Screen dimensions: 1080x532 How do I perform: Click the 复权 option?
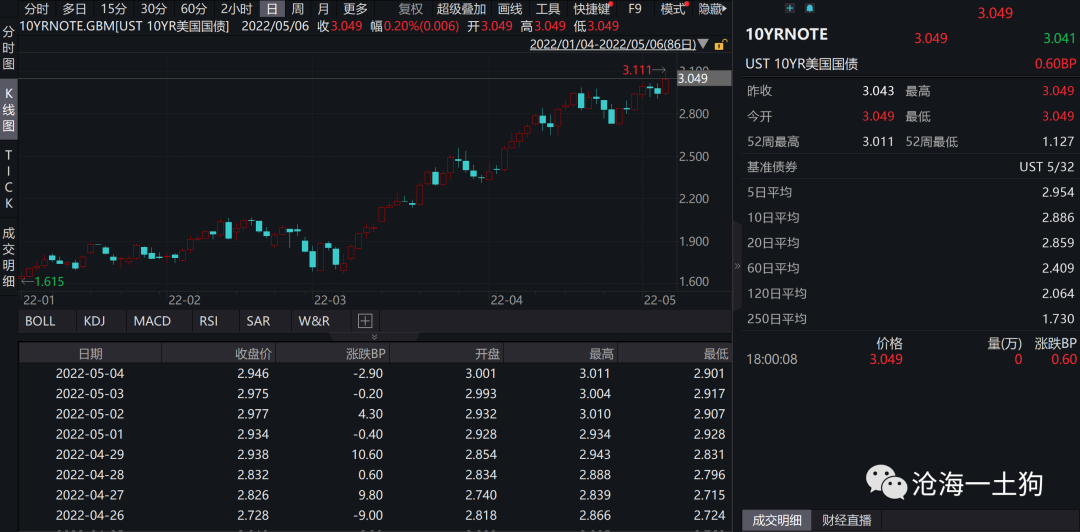(x=411, y=10)
